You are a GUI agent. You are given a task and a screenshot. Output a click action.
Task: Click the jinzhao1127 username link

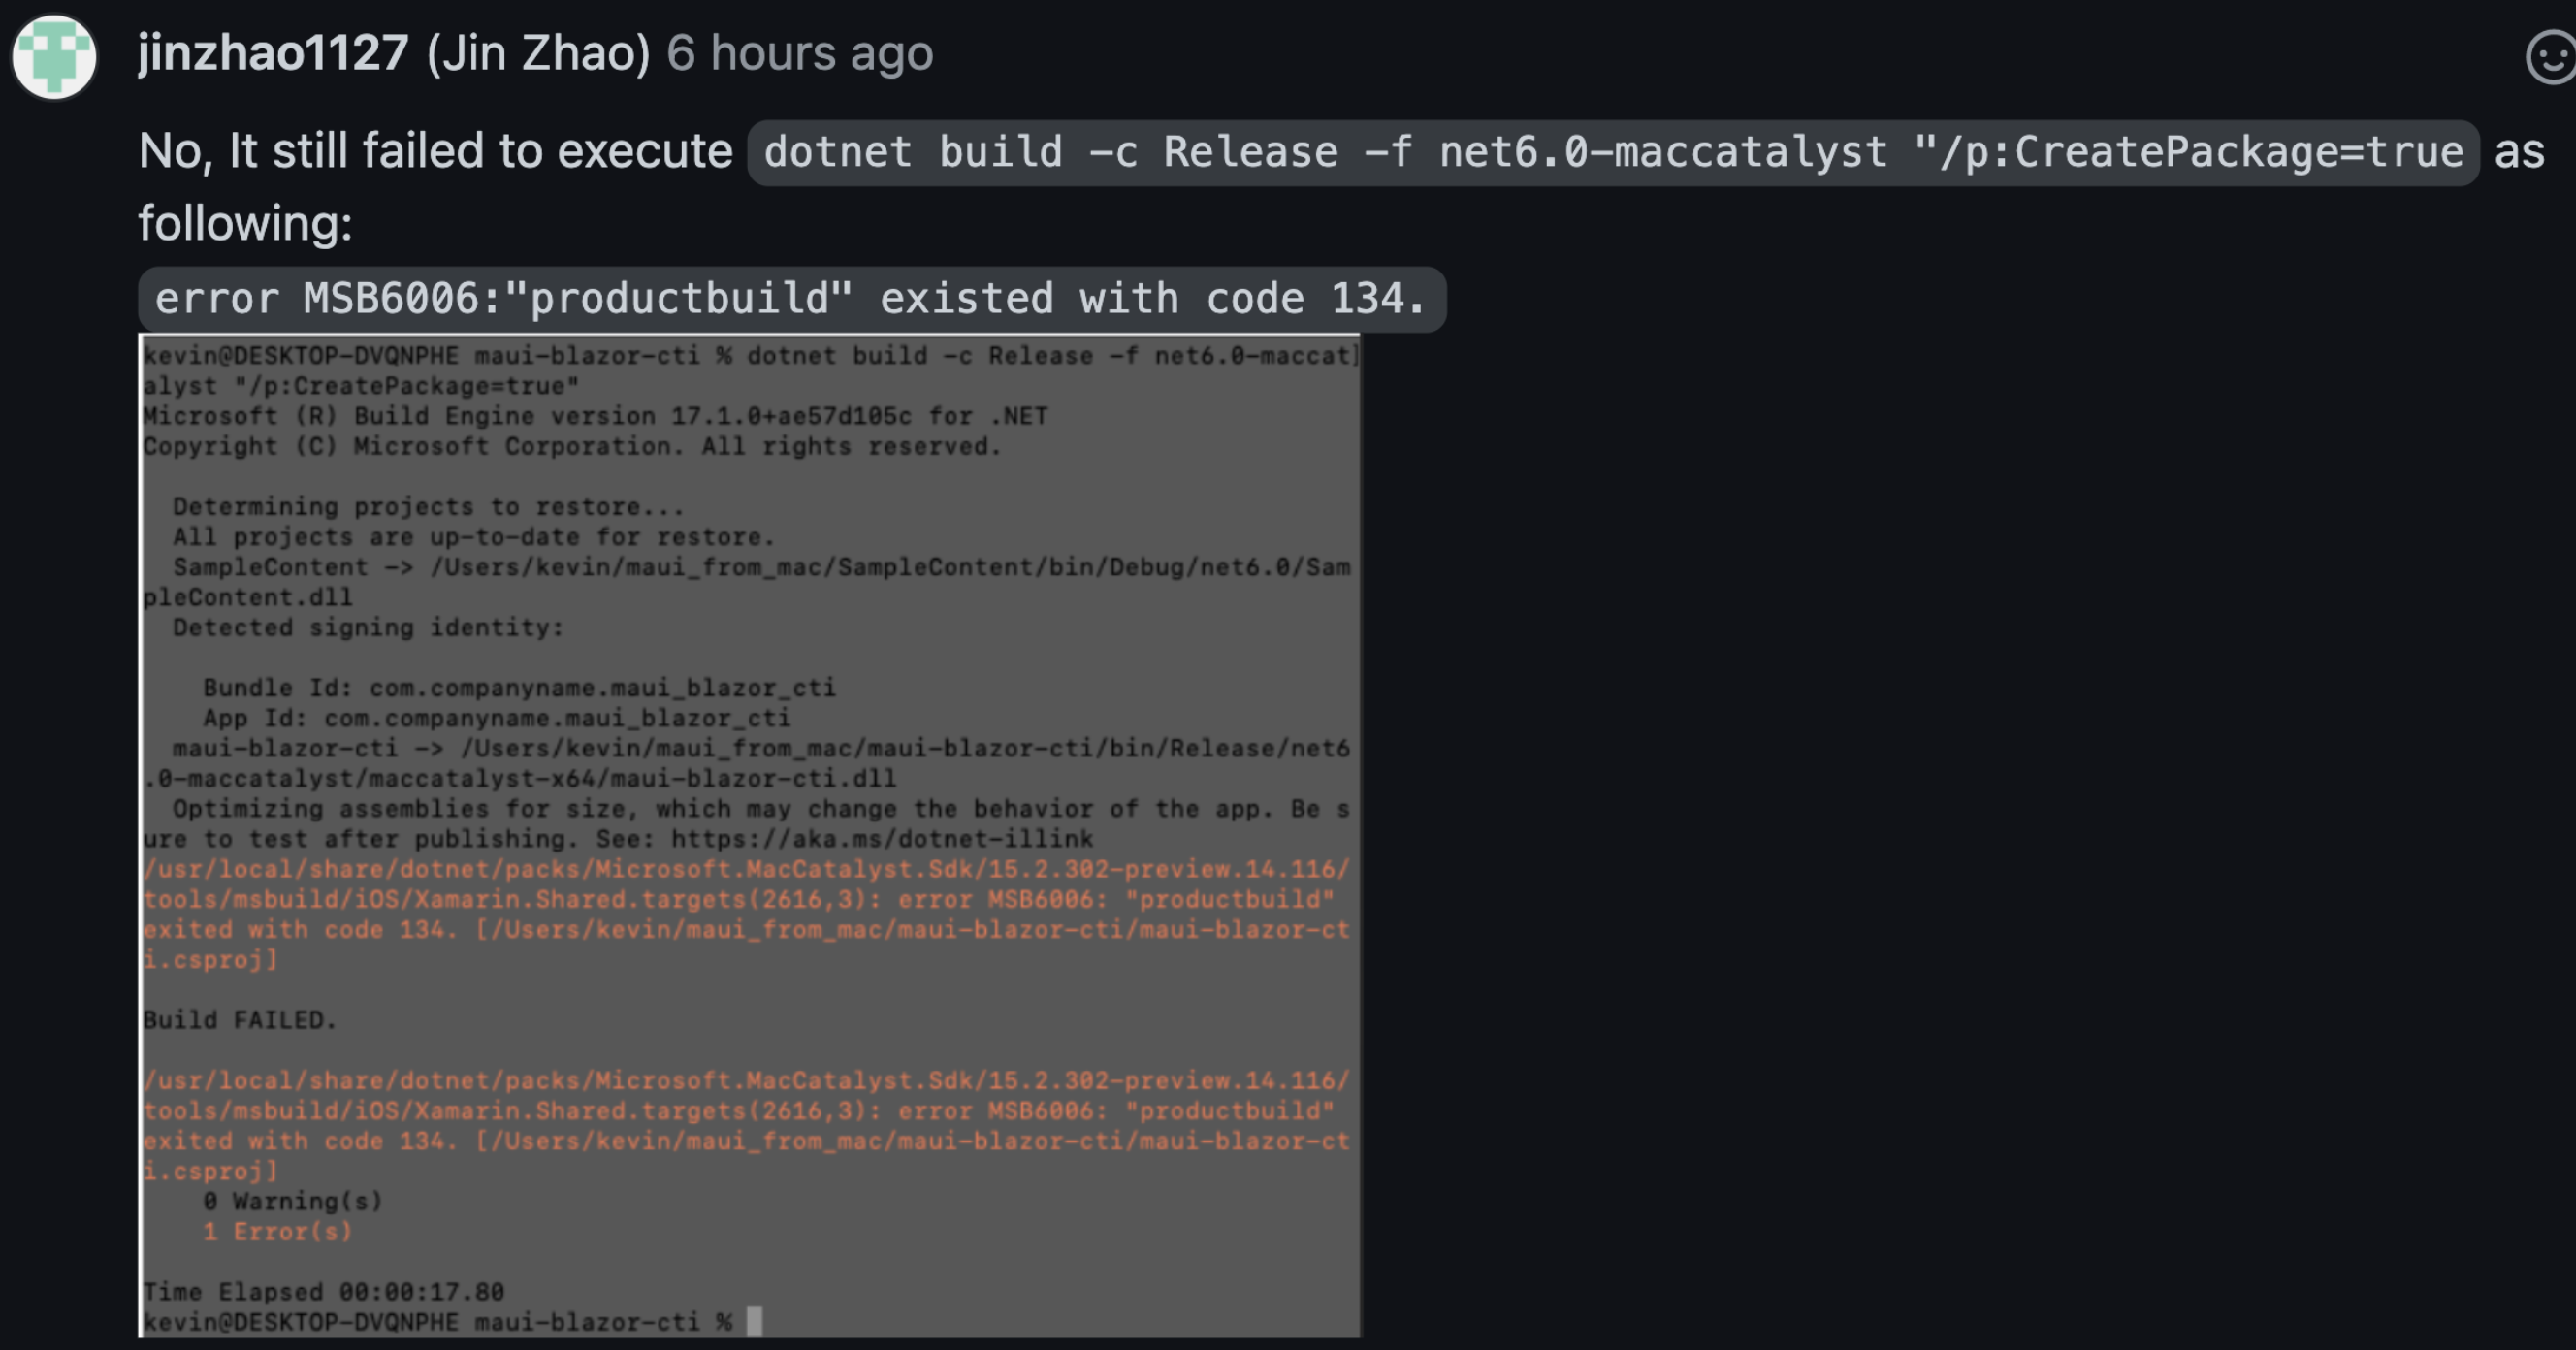click(271, 53)
